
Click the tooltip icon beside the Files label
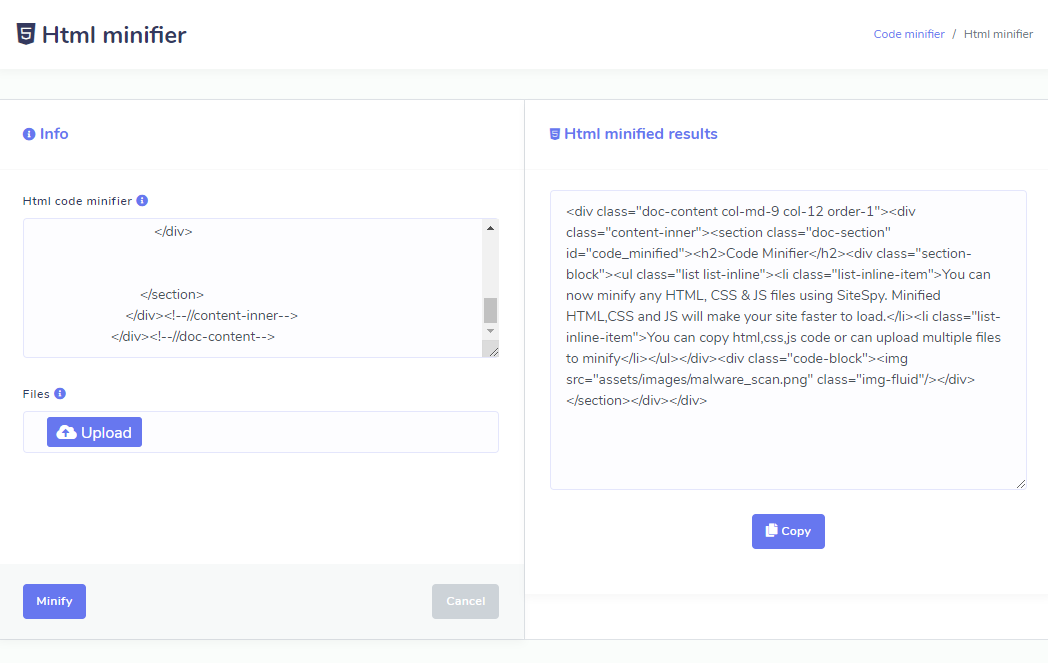(60, 394)
